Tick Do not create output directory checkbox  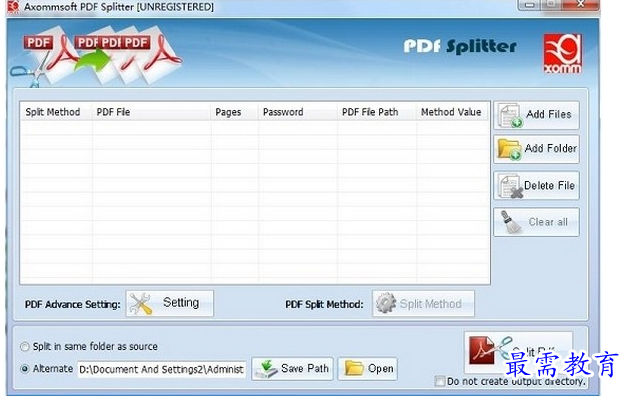click(439, 381)
